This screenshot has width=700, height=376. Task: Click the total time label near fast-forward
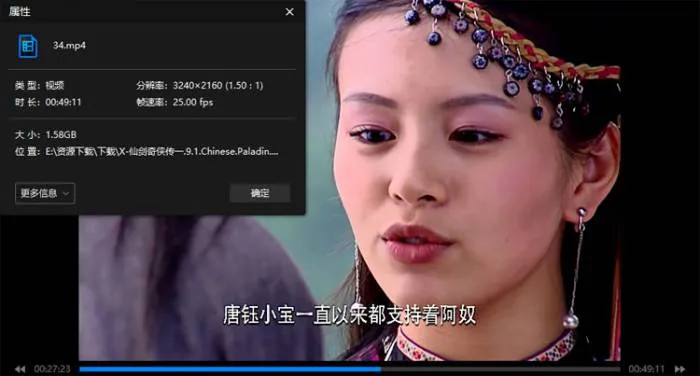point(646,369)
